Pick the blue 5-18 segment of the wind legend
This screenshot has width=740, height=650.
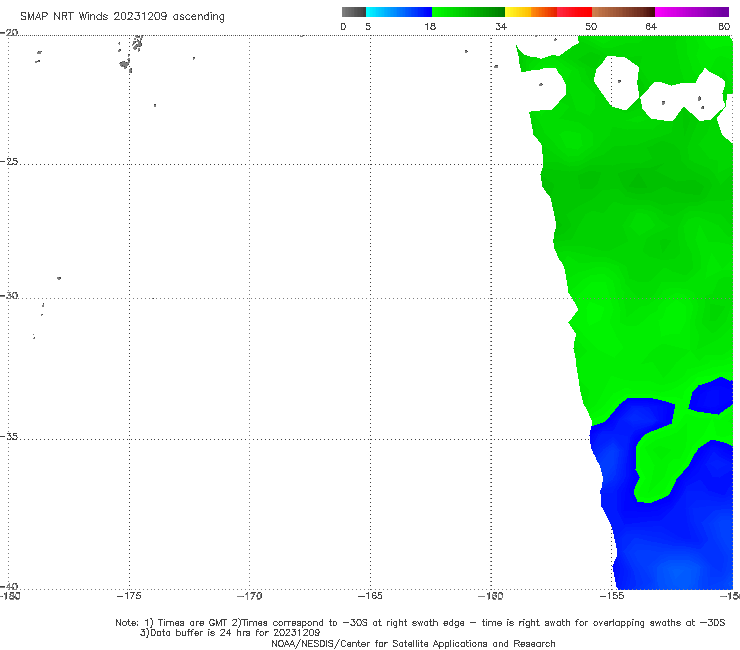pos(399,12)
